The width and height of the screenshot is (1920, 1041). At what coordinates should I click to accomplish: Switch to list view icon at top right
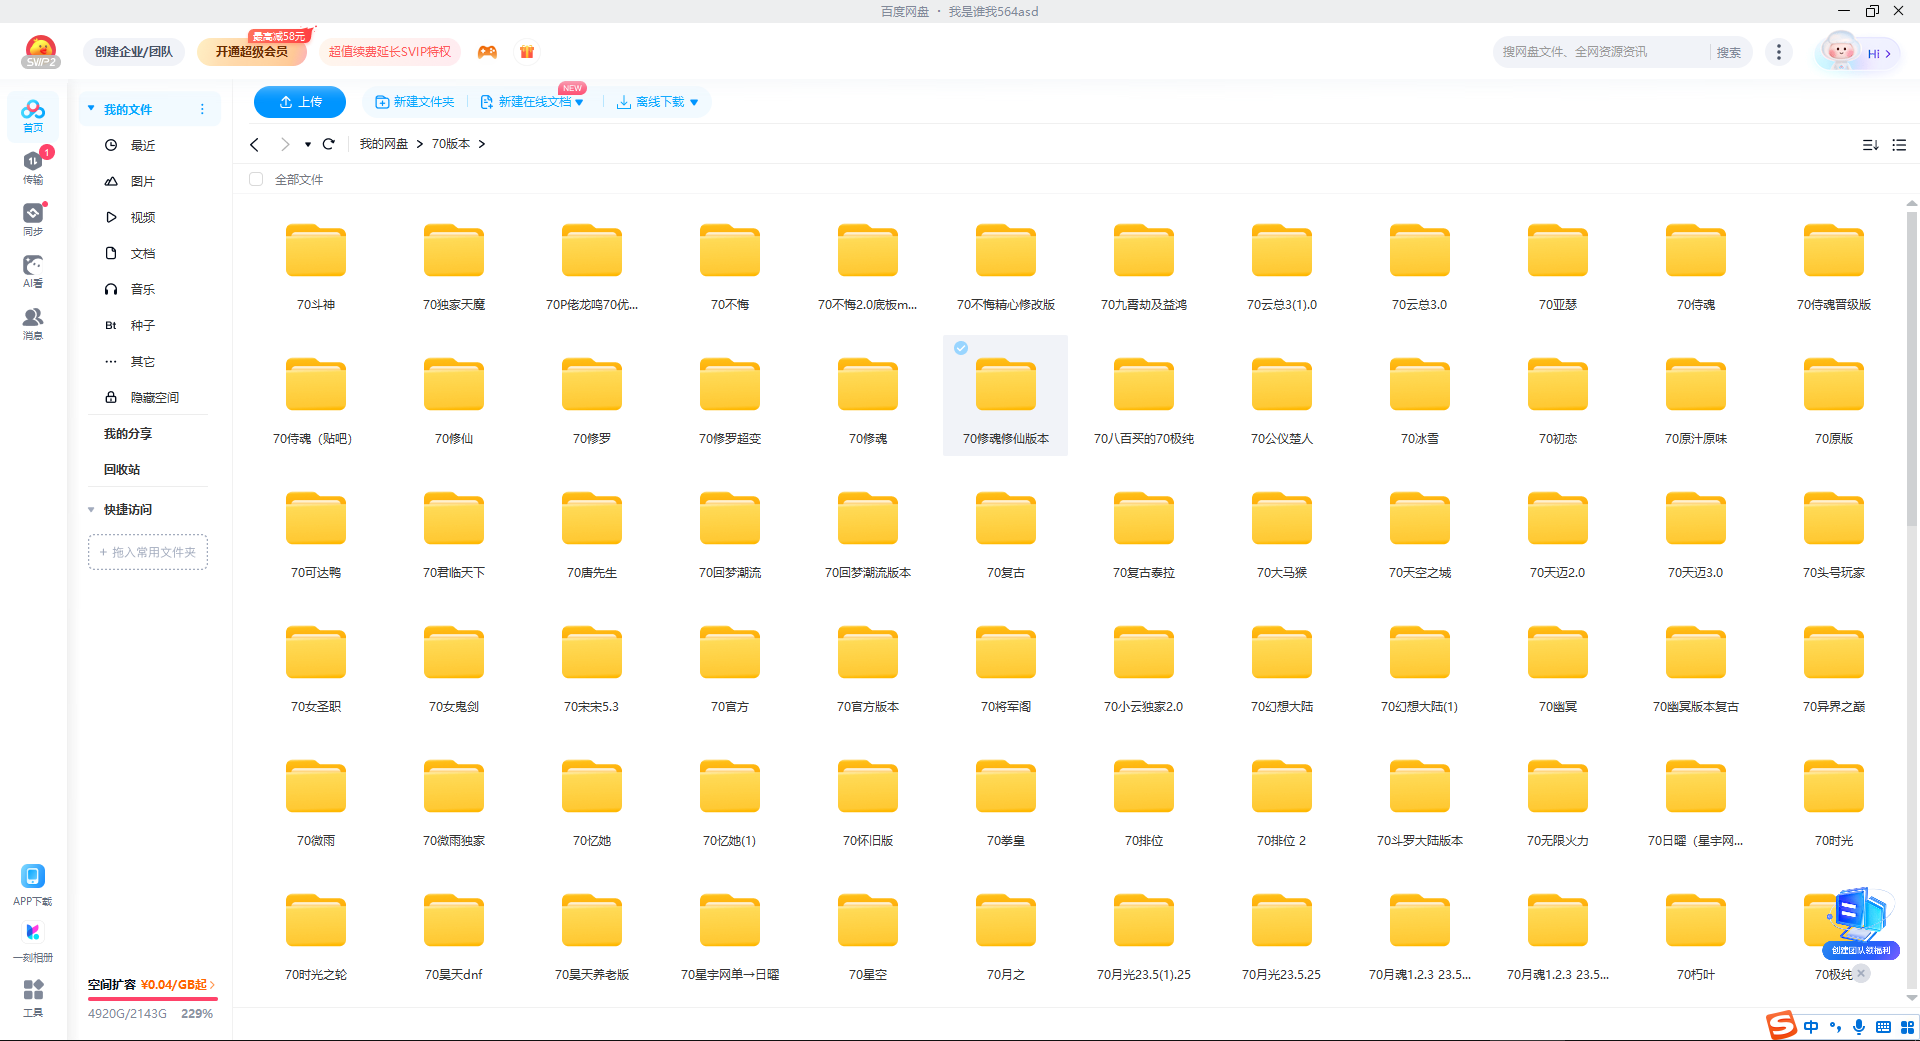[x=1899, y=145]
